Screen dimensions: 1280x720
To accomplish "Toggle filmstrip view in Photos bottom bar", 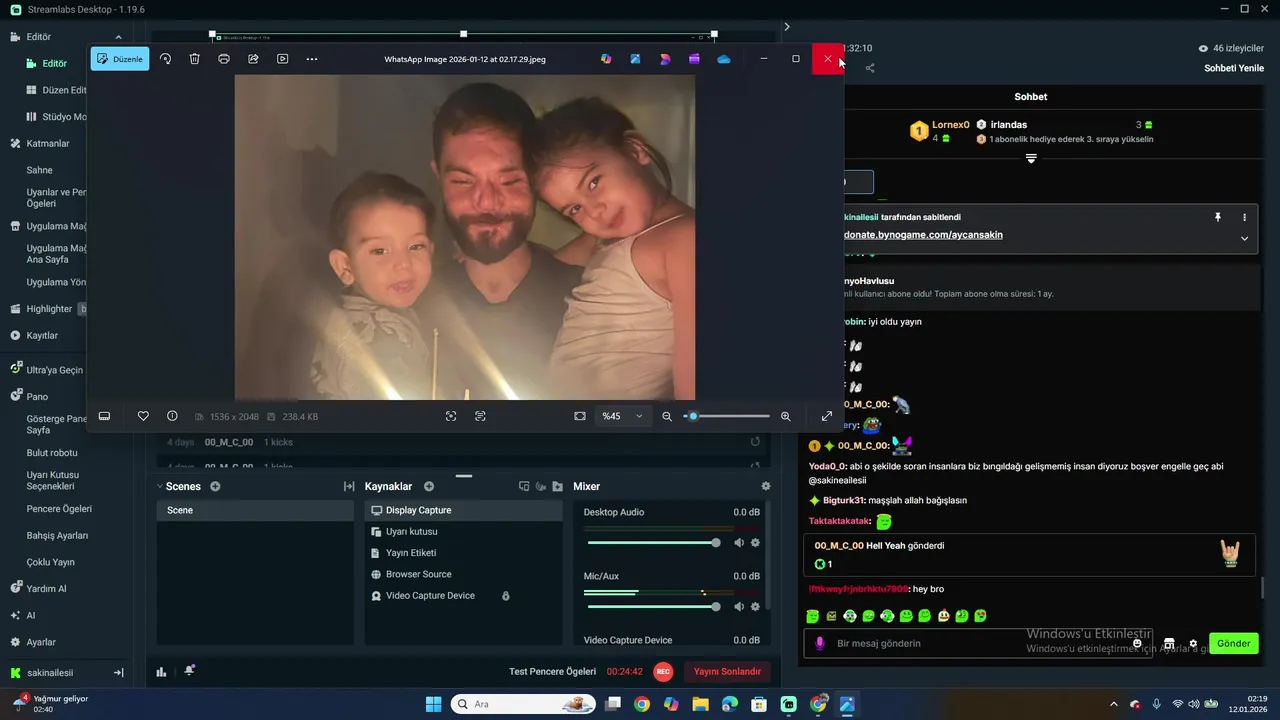I will 104,416.
